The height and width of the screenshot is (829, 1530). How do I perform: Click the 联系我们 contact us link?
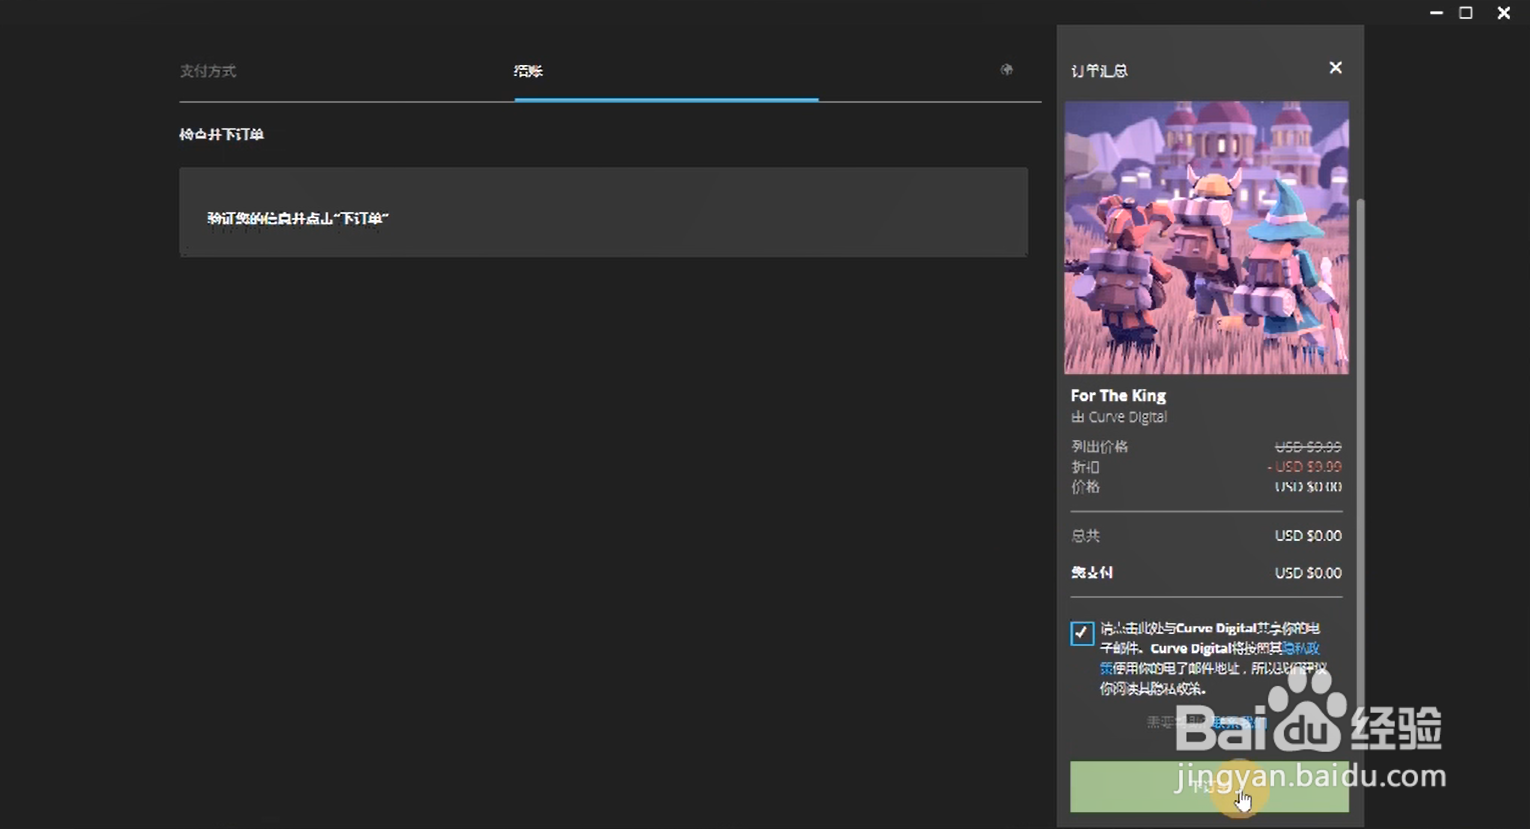(x=1238, y=722)
